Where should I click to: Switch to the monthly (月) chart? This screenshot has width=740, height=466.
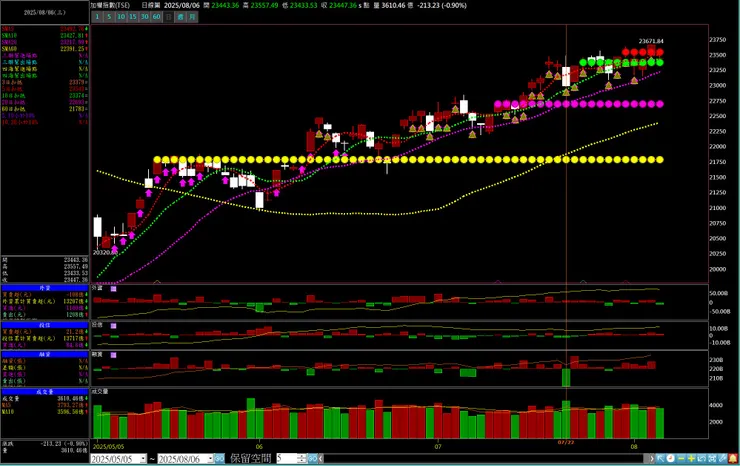pos(192,17)
